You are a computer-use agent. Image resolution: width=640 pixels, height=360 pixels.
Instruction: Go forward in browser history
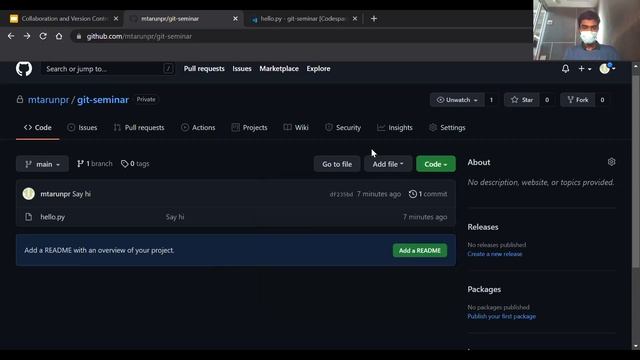pos(27,36)
